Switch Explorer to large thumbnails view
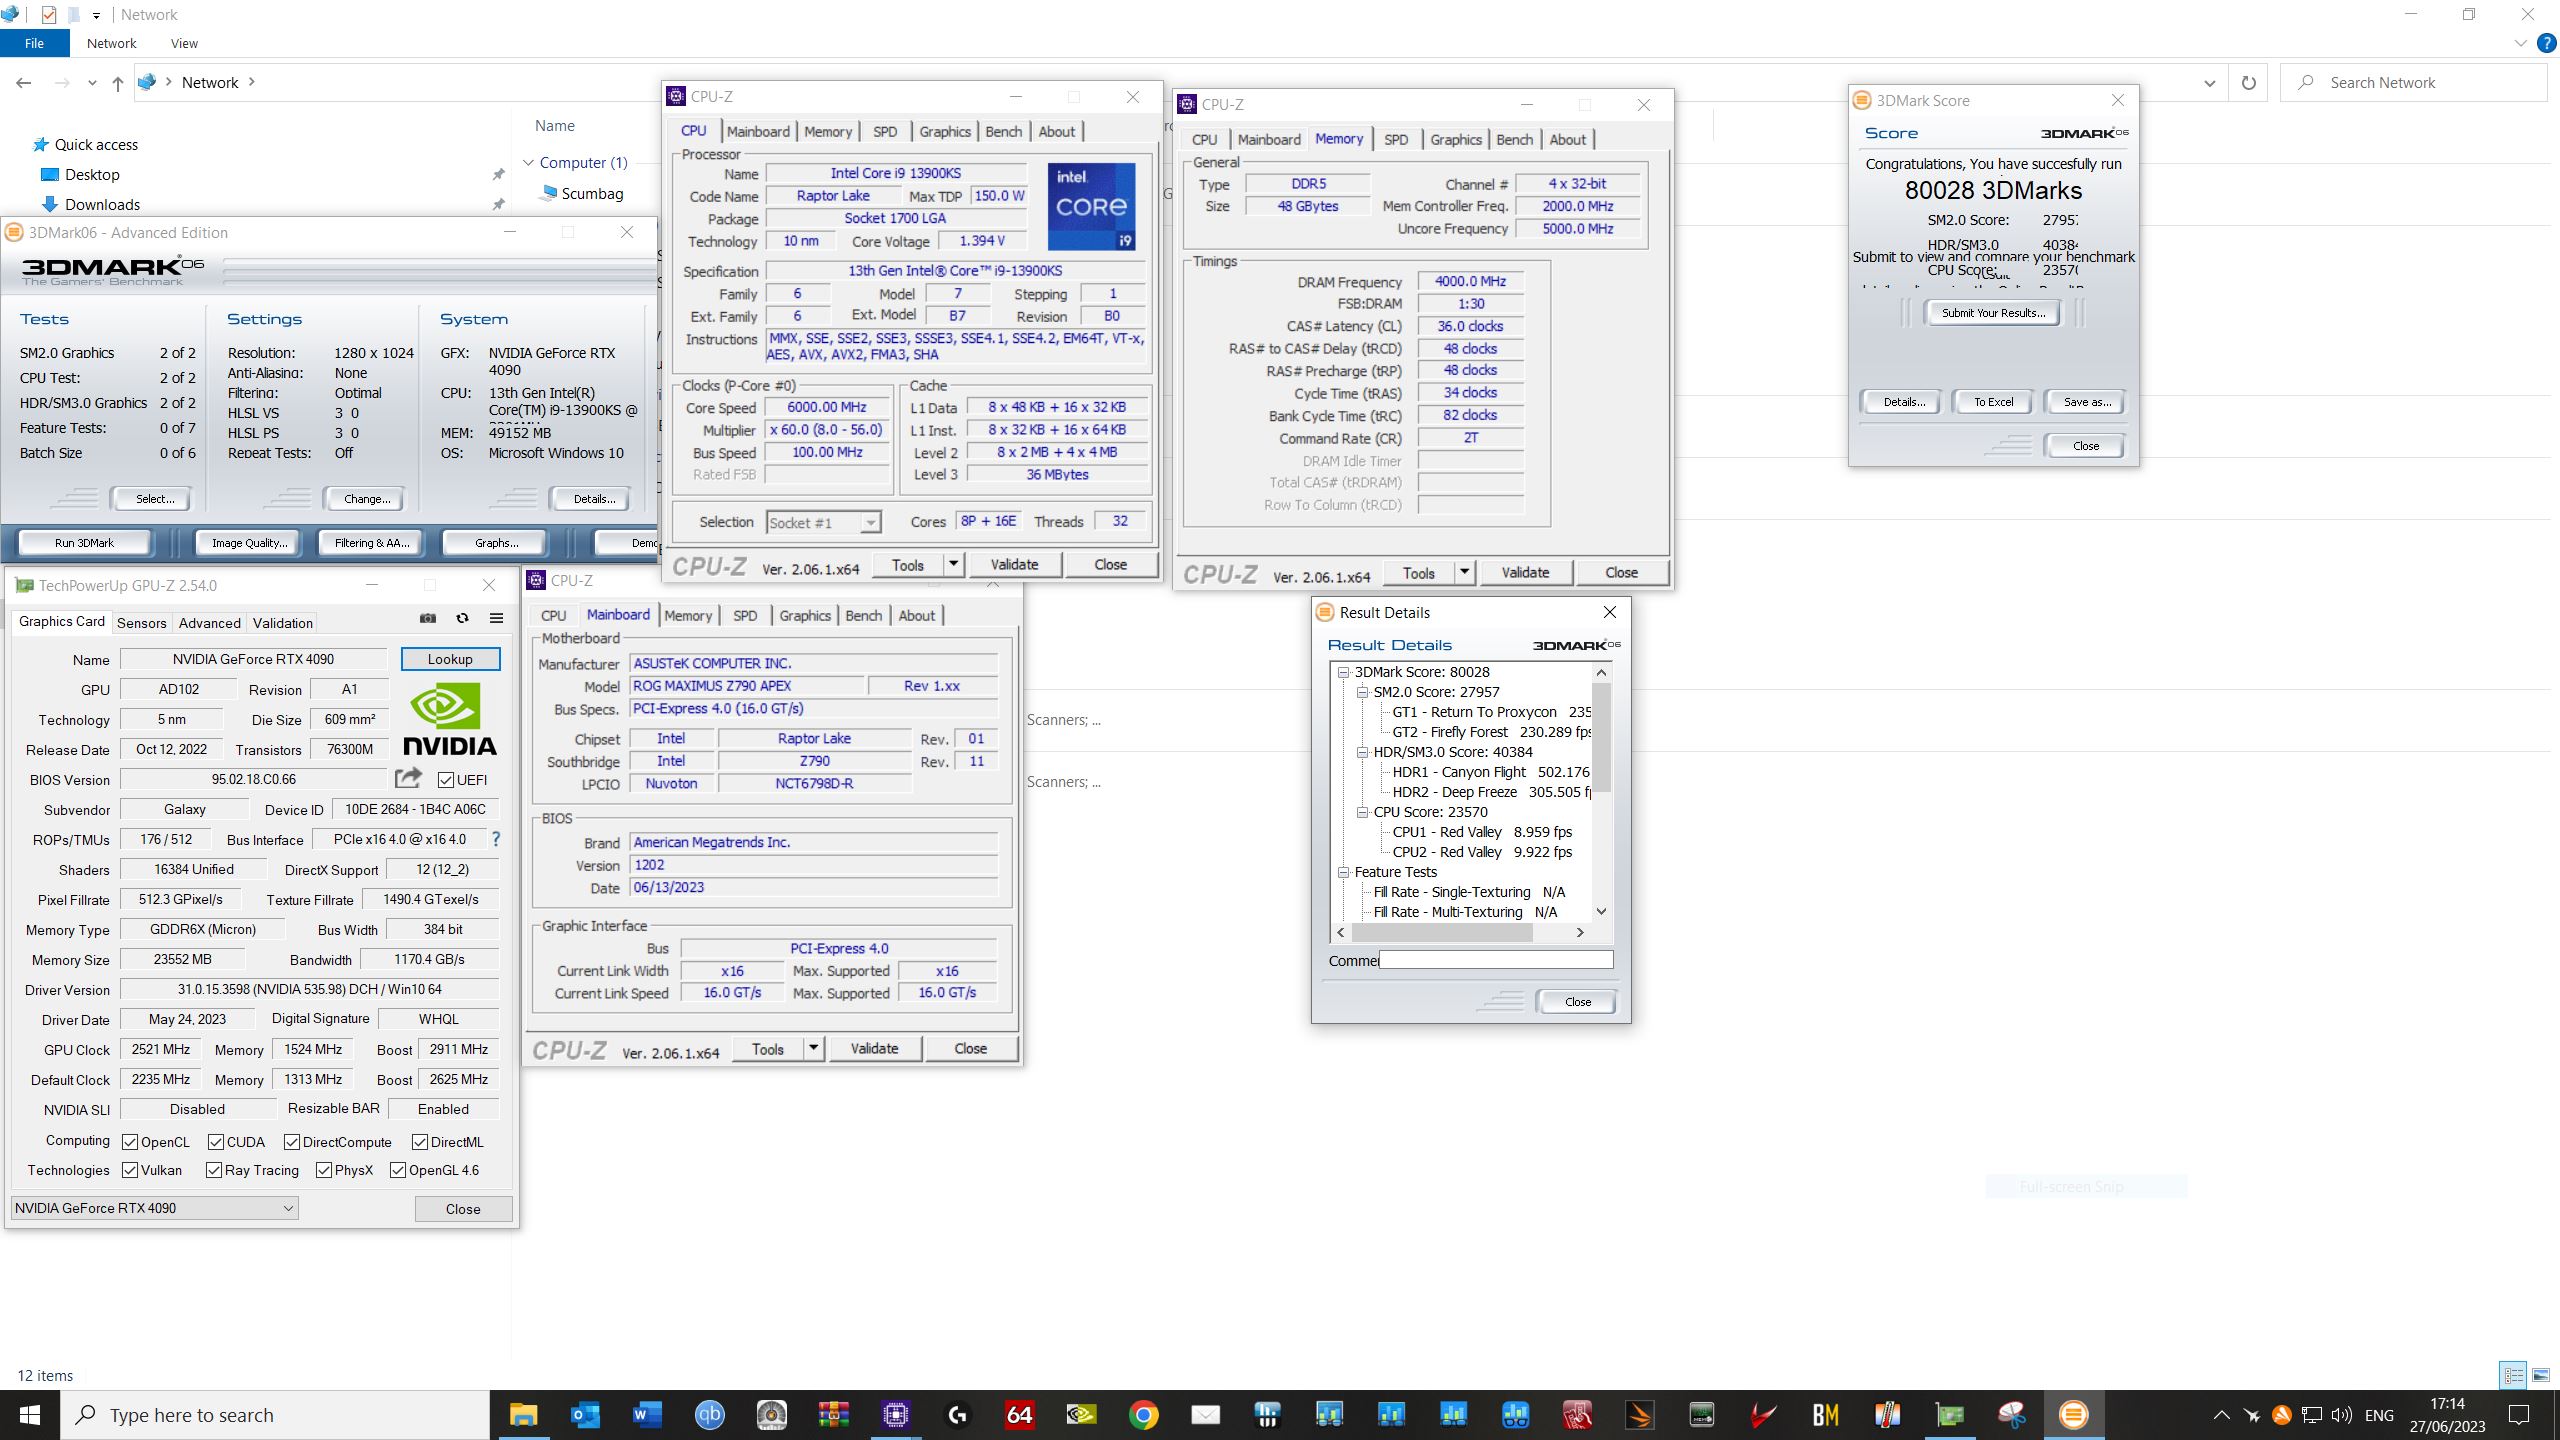2560x1440 pixels. click(x=2541, y=1375)
